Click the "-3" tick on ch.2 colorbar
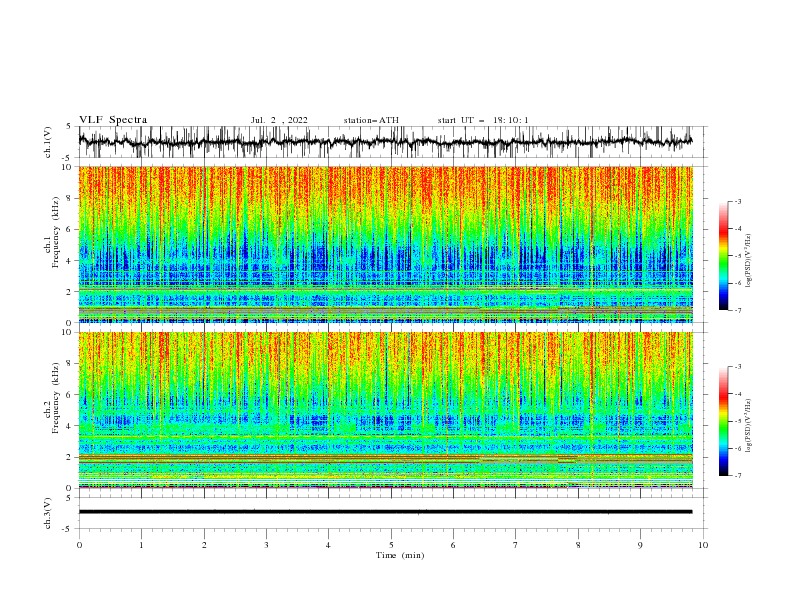This screenshot has height=612, width=792. tap(737, 367)
